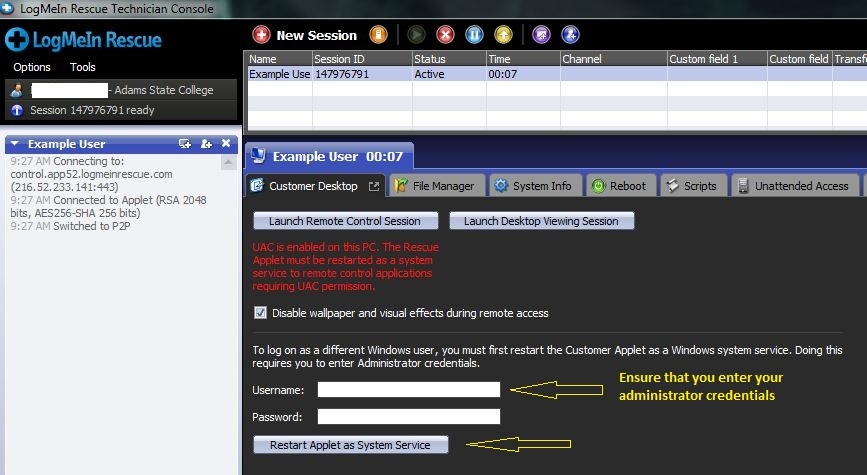Click the yellow up-arrow transfer session icon

[503, 35]
